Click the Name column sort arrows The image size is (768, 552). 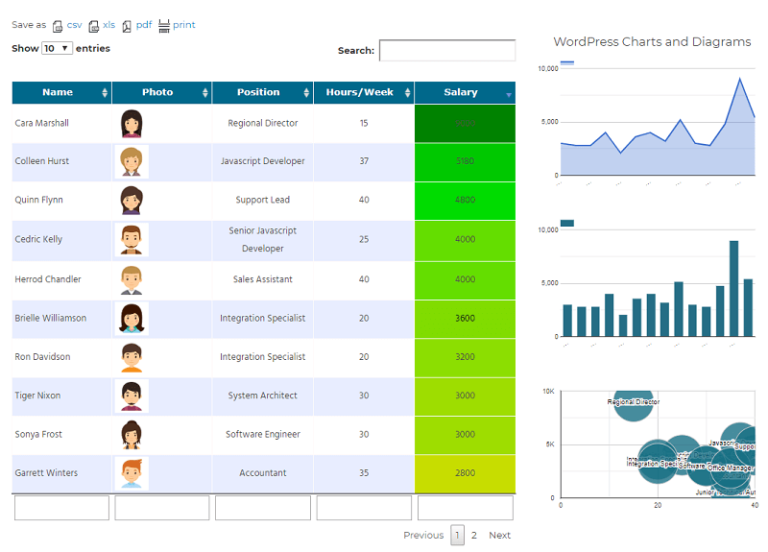[x=104, y=93]
